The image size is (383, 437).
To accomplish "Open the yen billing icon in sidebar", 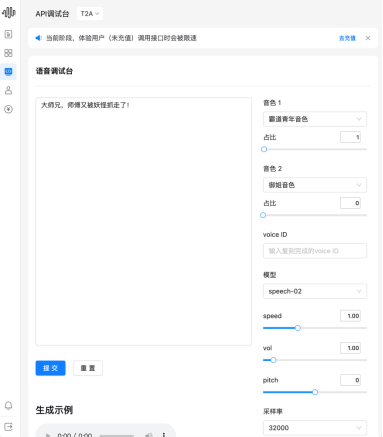I will (8, 109).
